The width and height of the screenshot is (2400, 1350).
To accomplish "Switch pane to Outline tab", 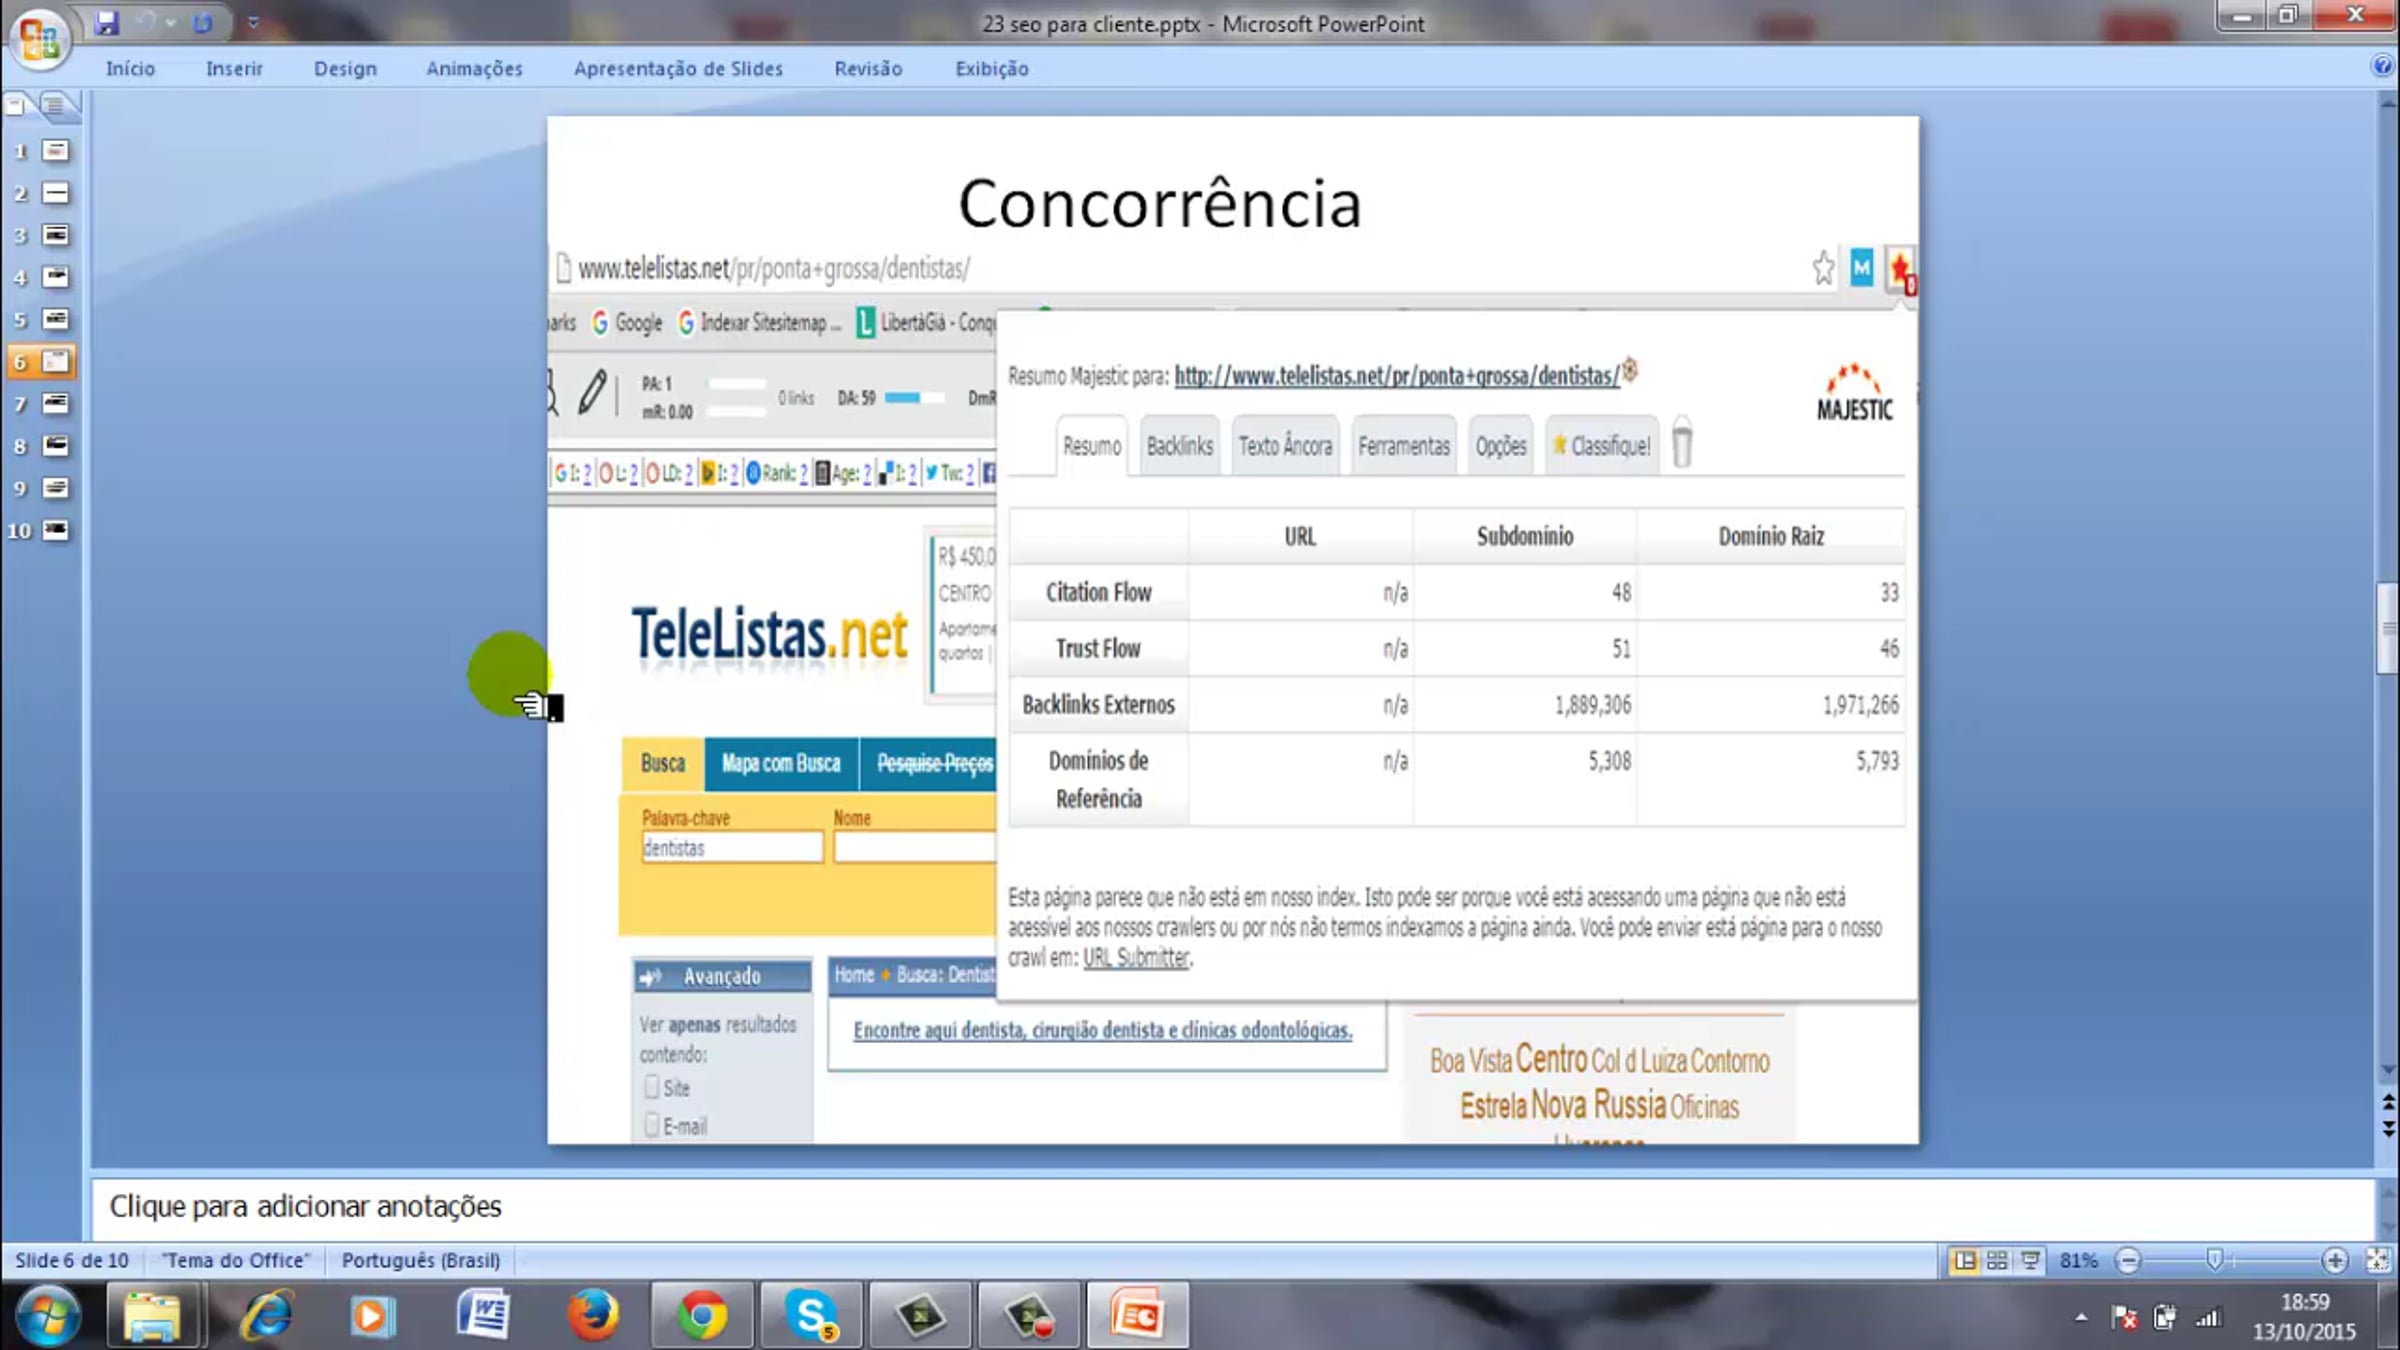I will [56, 104].
